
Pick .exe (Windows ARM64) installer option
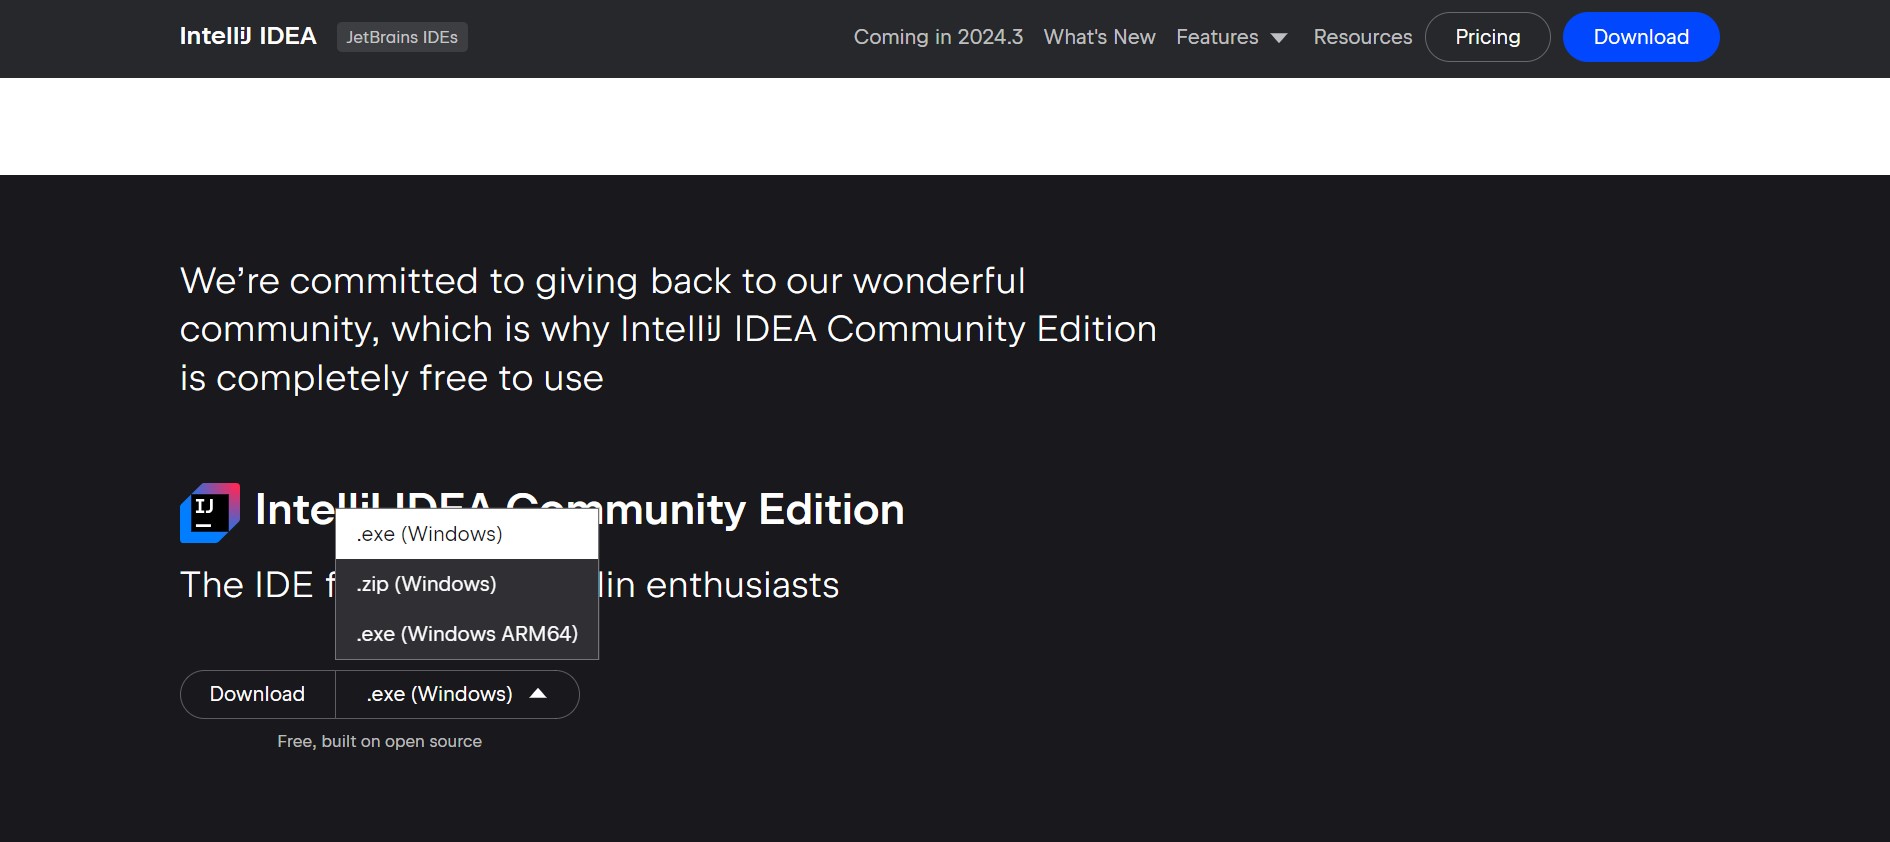click(467, 634)
